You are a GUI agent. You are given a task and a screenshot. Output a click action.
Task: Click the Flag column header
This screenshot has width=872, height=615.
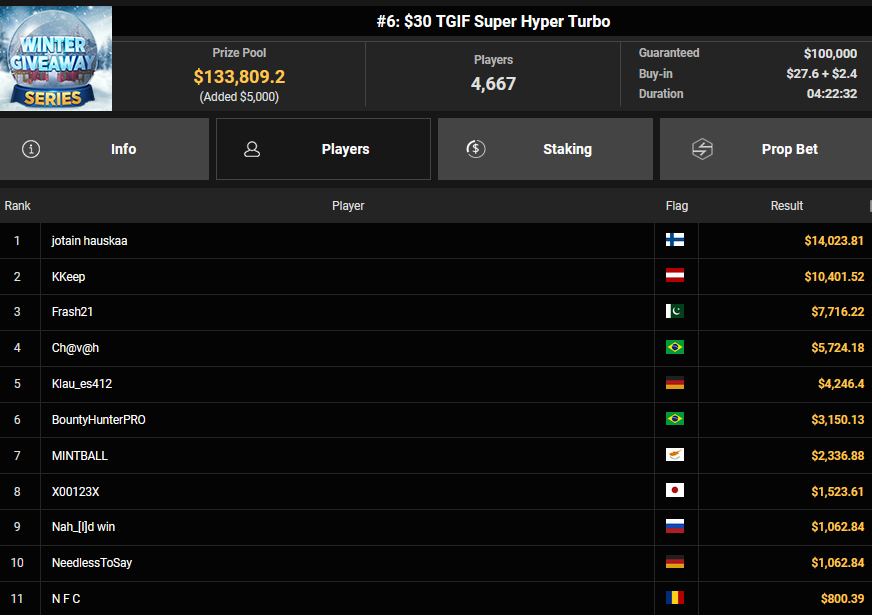tap(677, 206)
